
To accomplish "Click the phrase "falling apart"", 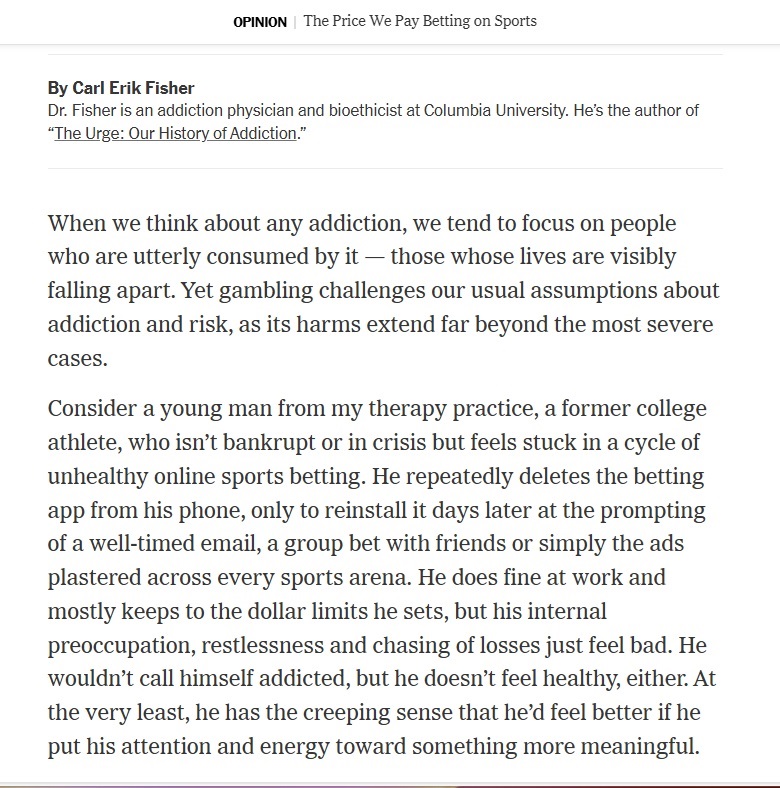I will pyautogui.click(x=105, y=291).
